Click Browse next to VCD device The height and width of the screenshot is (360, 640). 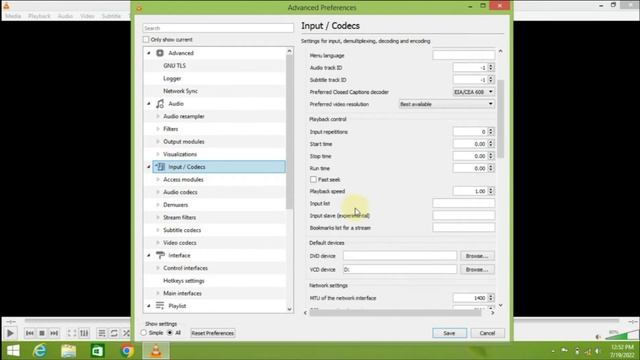(477, 269)
